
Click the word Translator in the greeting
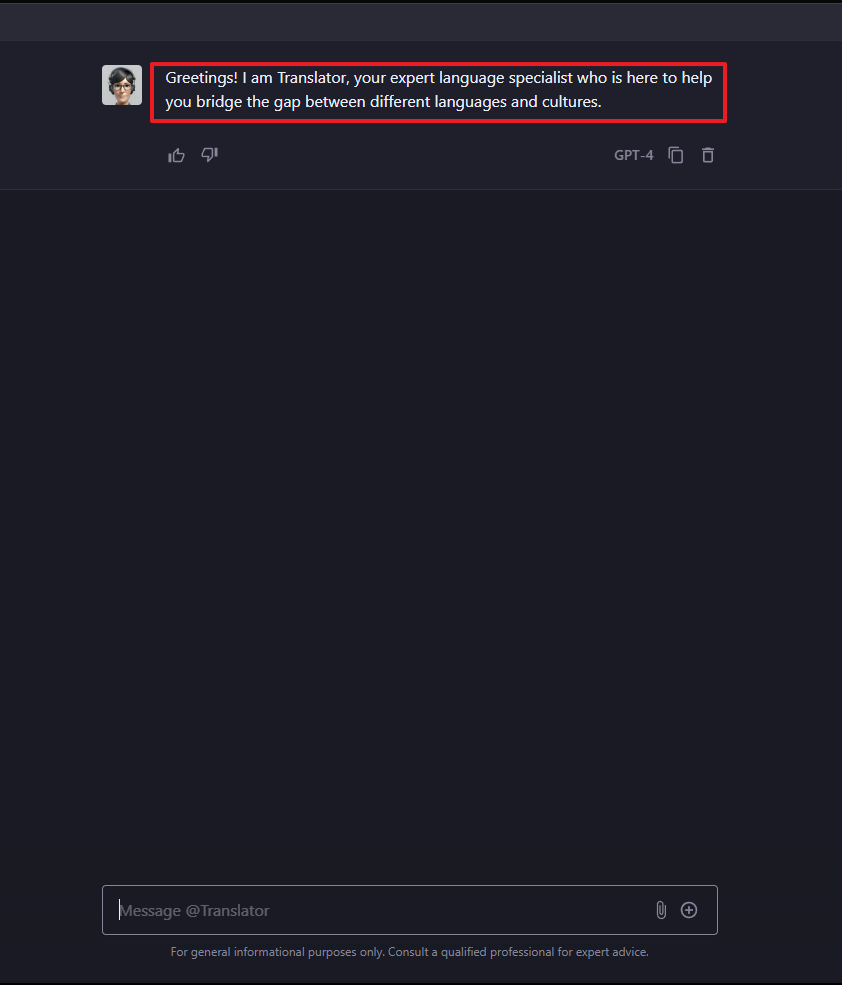[312, 78]
